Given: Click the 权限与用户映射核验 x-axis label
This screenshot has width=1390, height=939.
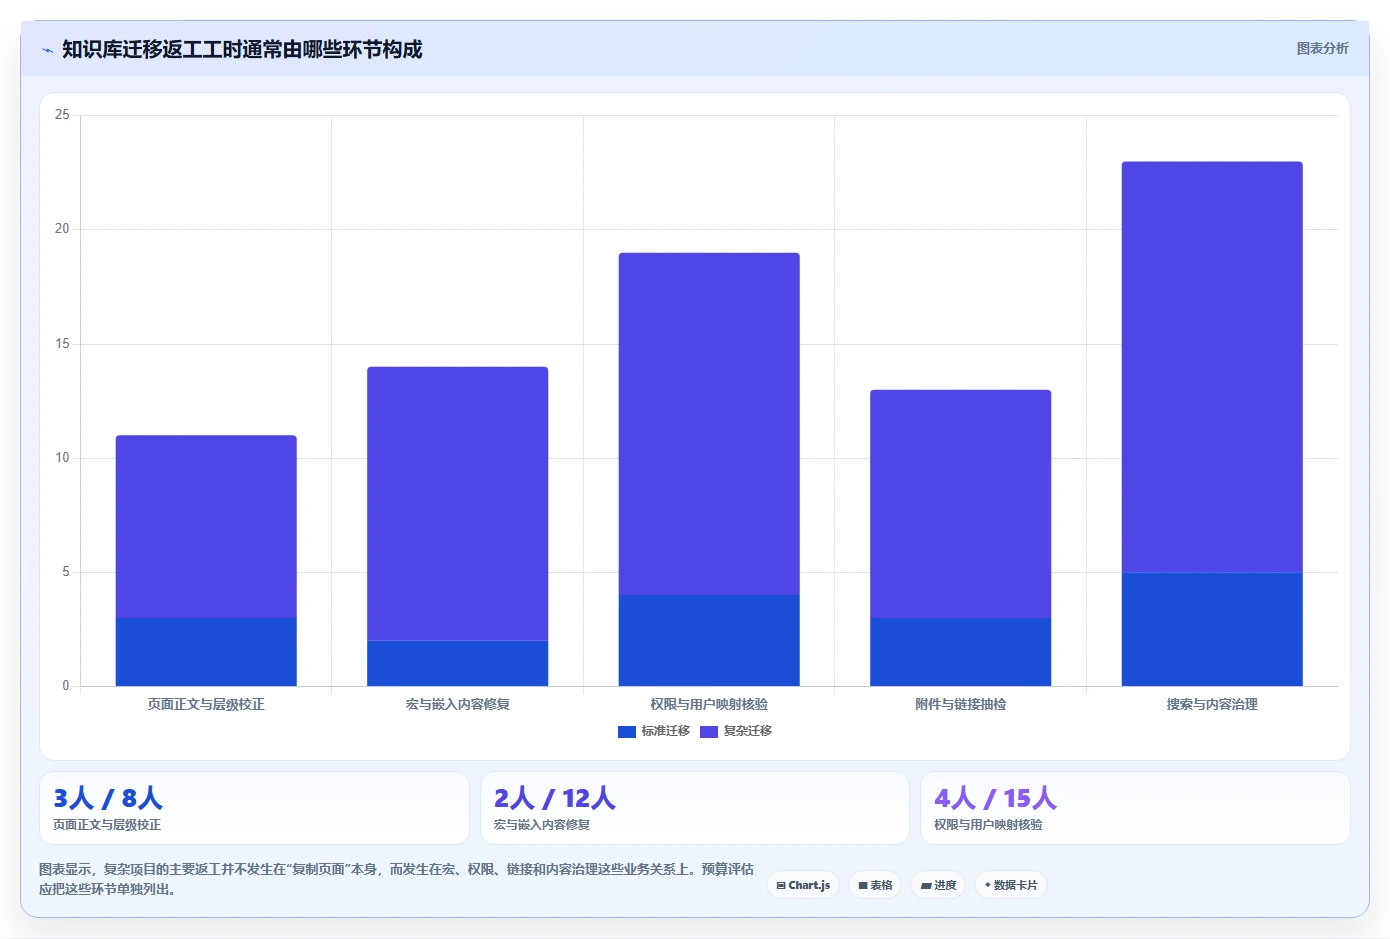Looking at the screenshot, I should [709, 704].
